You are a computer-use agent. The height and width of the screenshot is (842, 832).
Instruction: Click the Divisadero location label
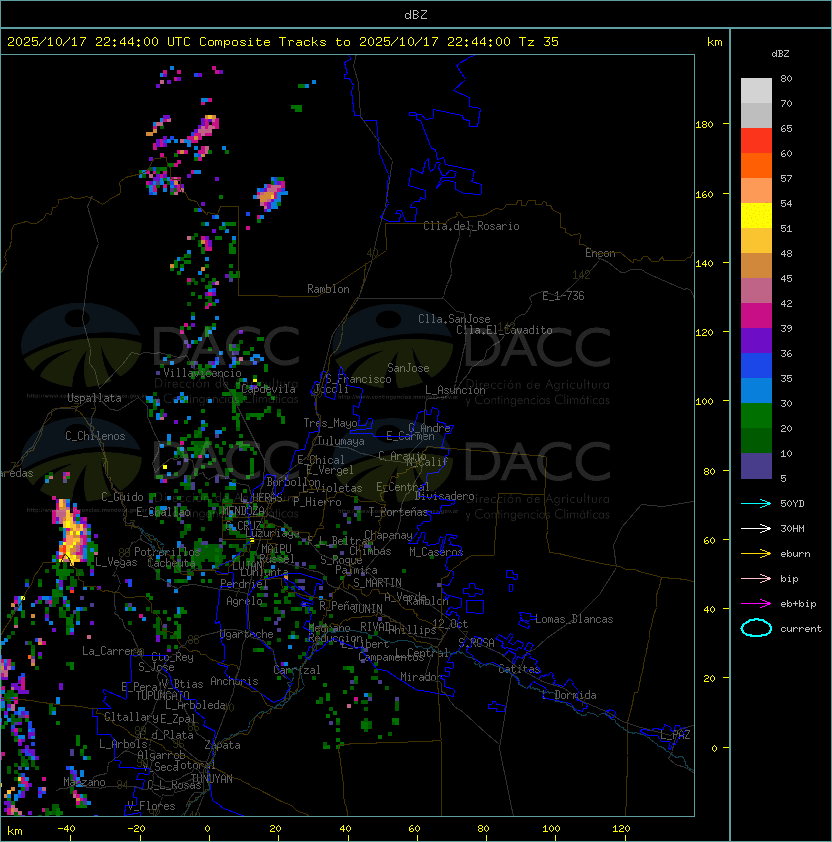click(444, 496)
